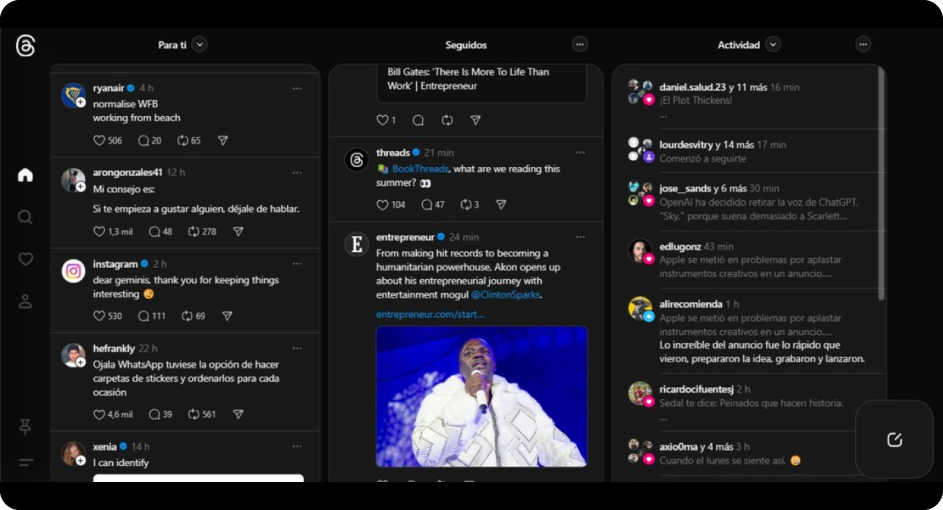Open the BookThreads tag link
Image resolution: width=943 pixels, height=510 pixels.
point(420,169)
